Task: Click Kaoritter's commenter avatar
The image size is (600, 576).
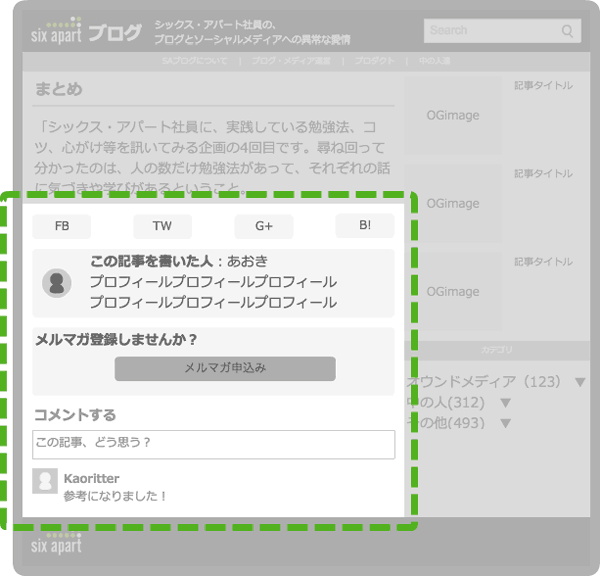Action: (45, 480)
